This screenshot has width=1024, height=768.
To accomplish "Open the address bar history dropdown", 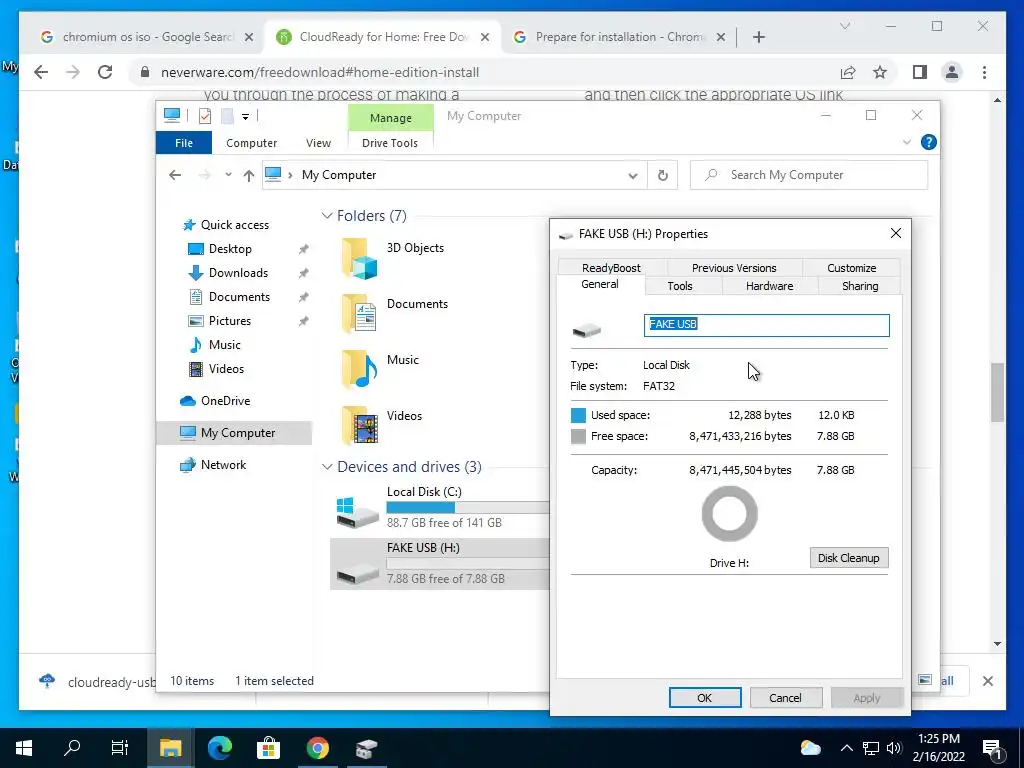I will [632, 176].
